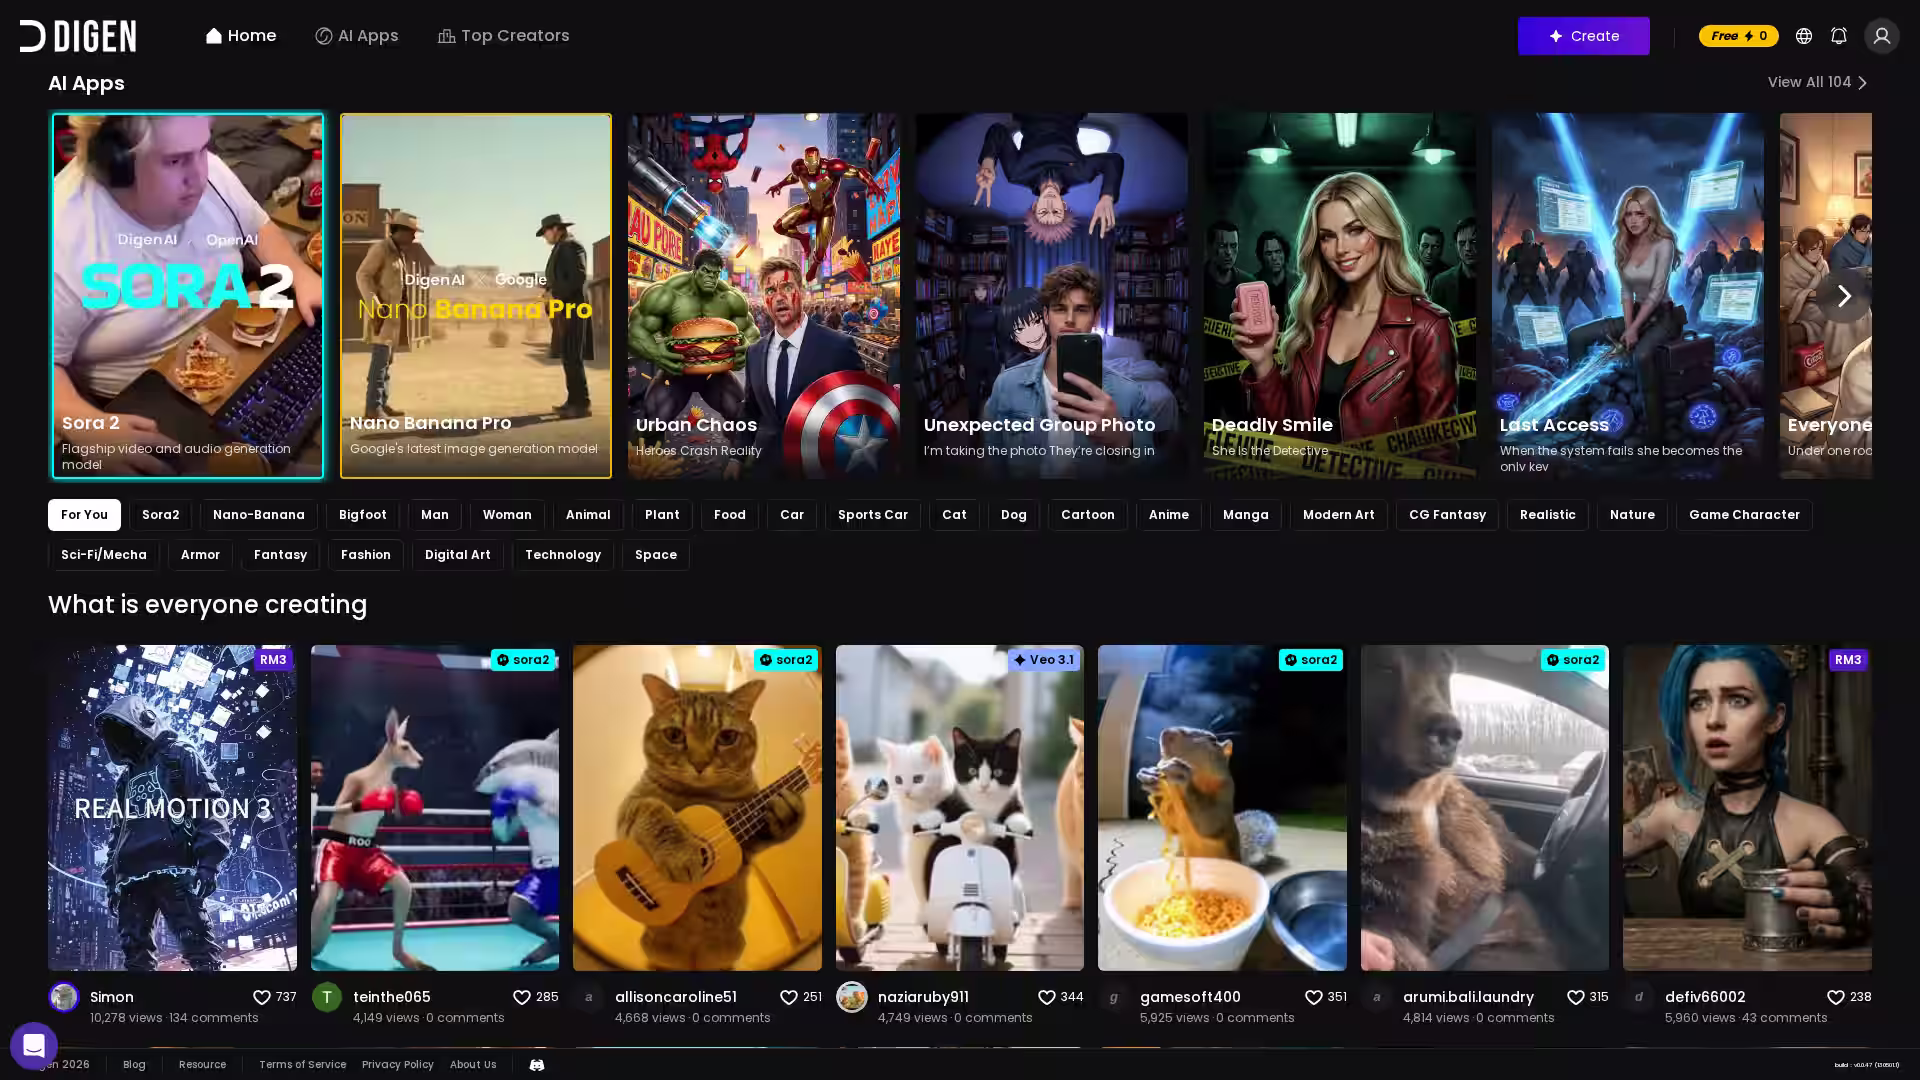Open the language globe icon
Image resolution: width=1920 pixels, height=1080 pixels.
point(1803,36)
